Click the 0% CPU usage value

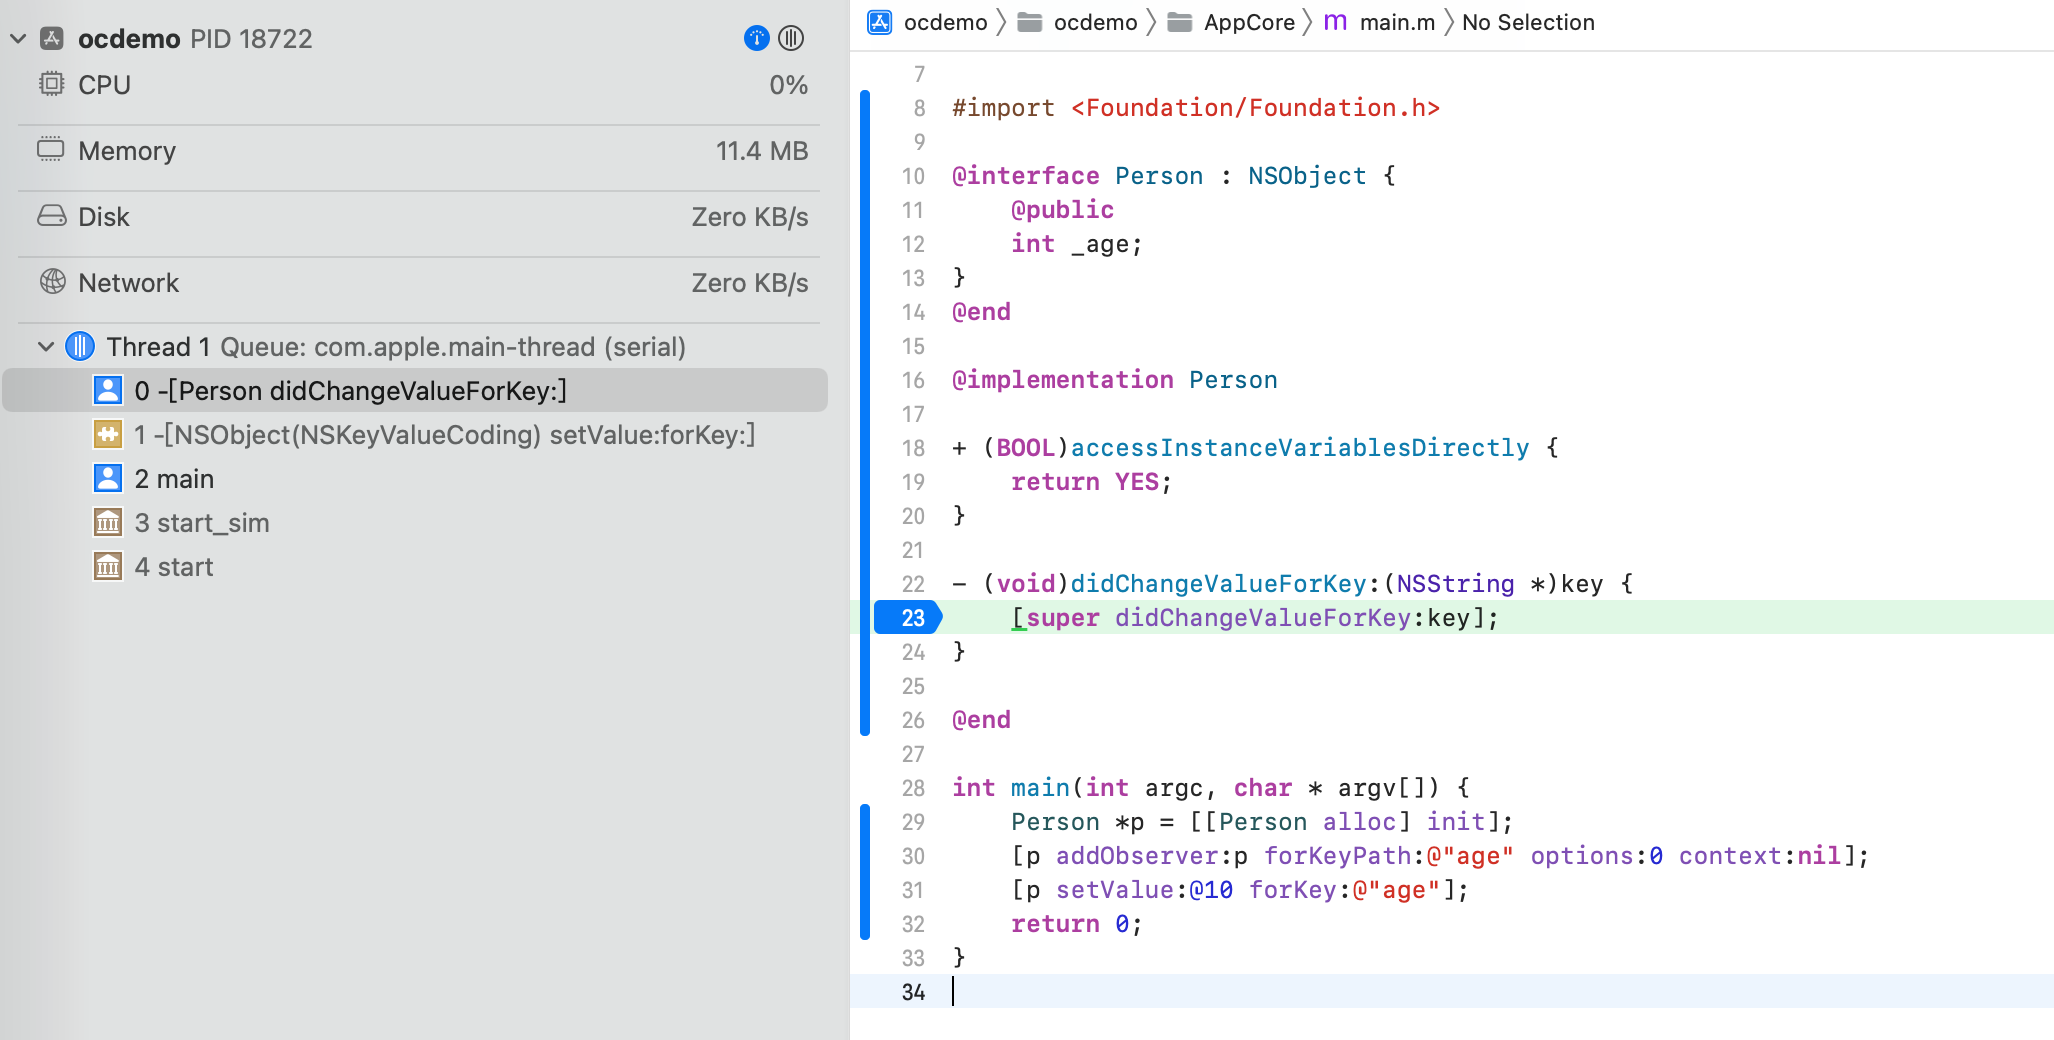[788, 85]
